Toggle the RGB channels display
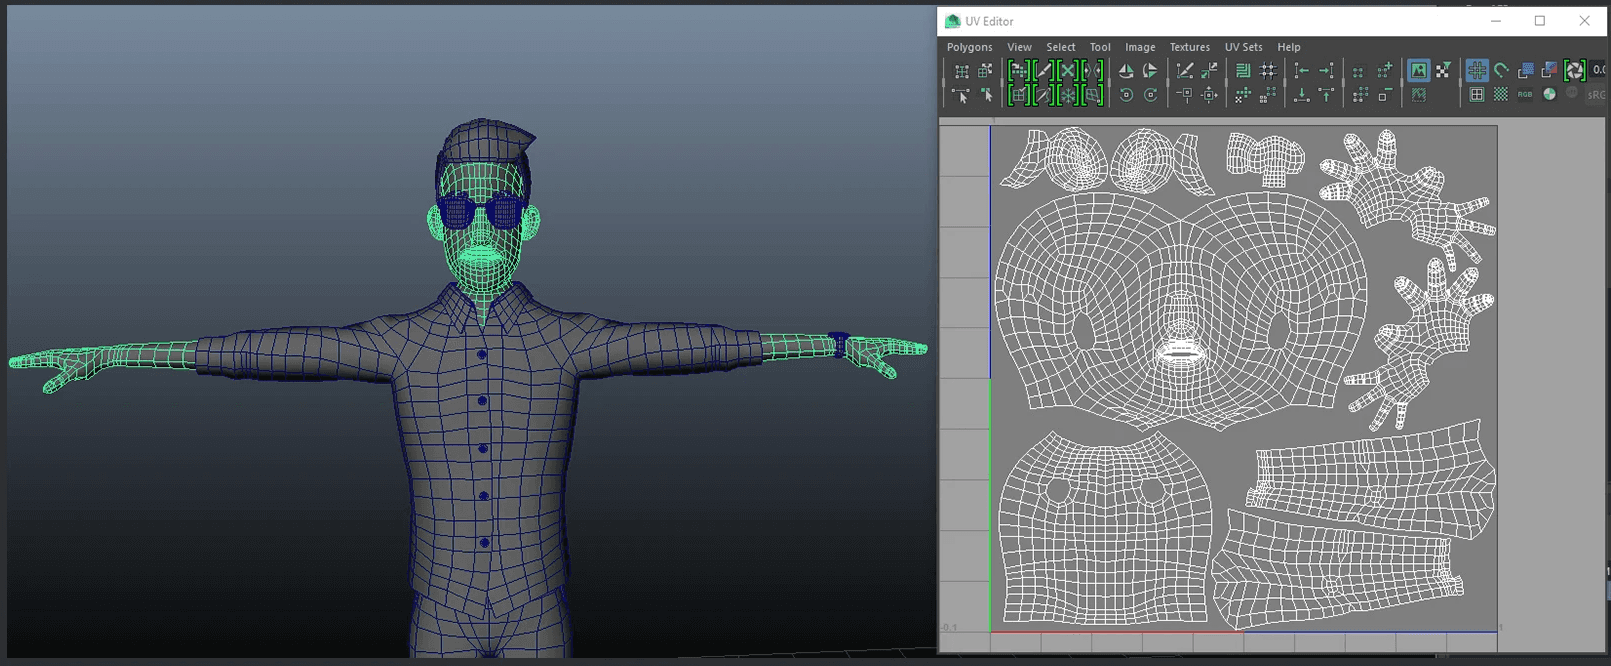This screenshot has height=666, width=1611. (x=1524, y=95)
